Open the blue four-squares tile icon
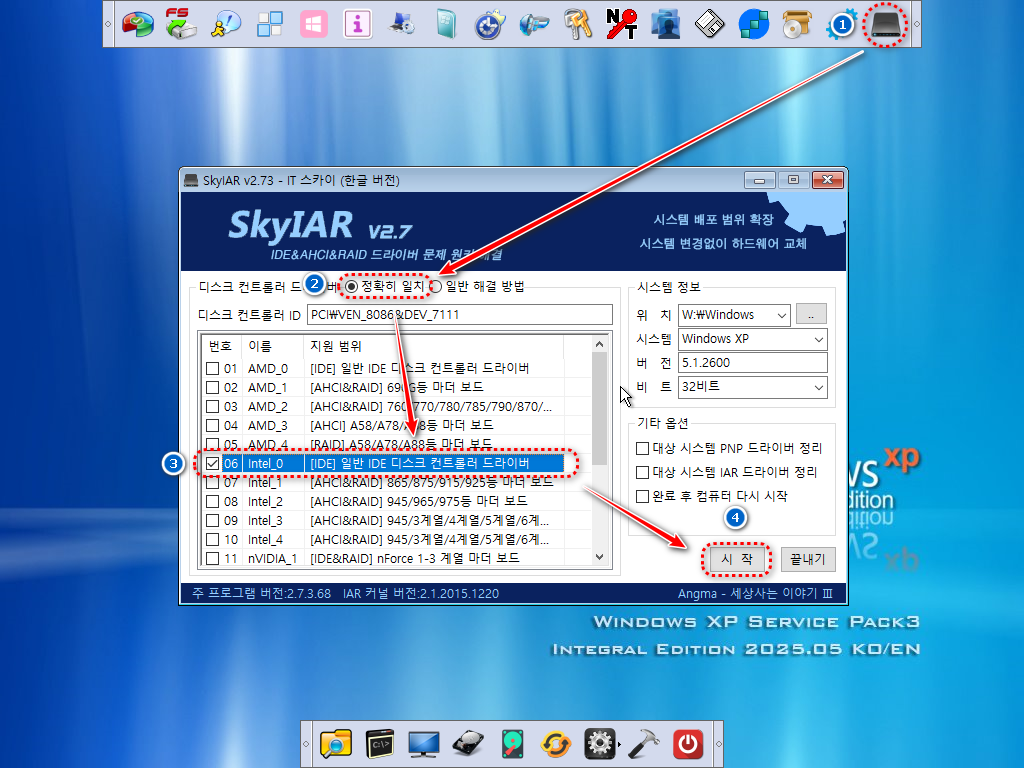The image size is (1024, 768). click(270, 25)
